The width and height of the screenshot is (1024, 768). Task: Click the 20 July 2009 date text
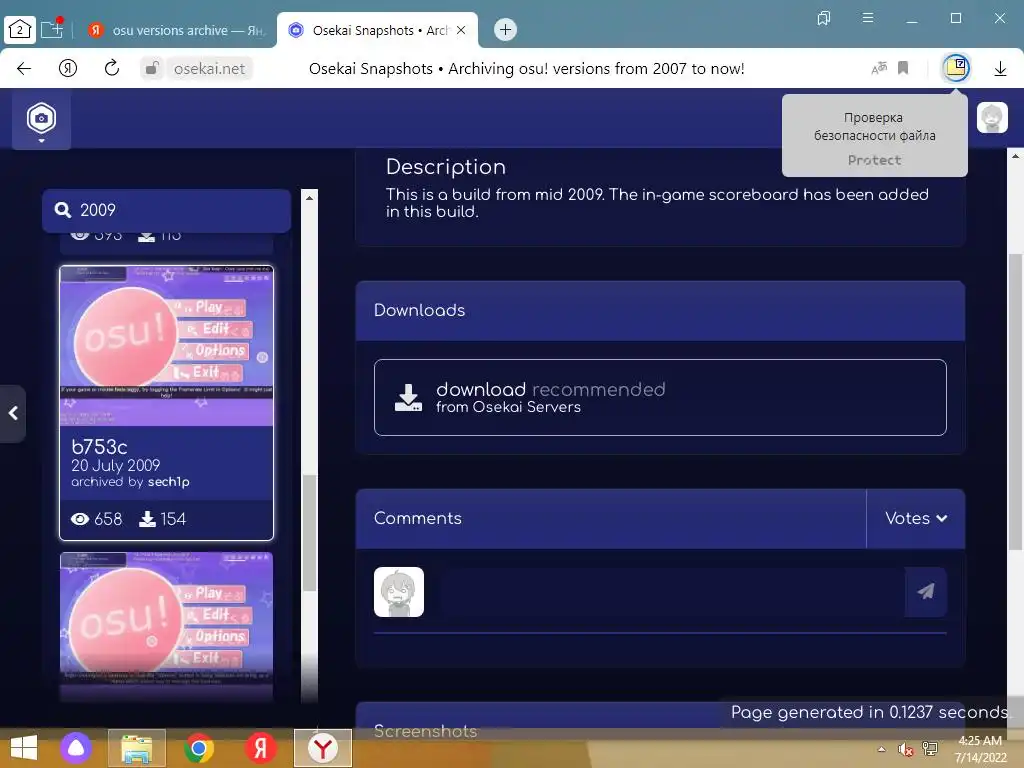(116, 466)
